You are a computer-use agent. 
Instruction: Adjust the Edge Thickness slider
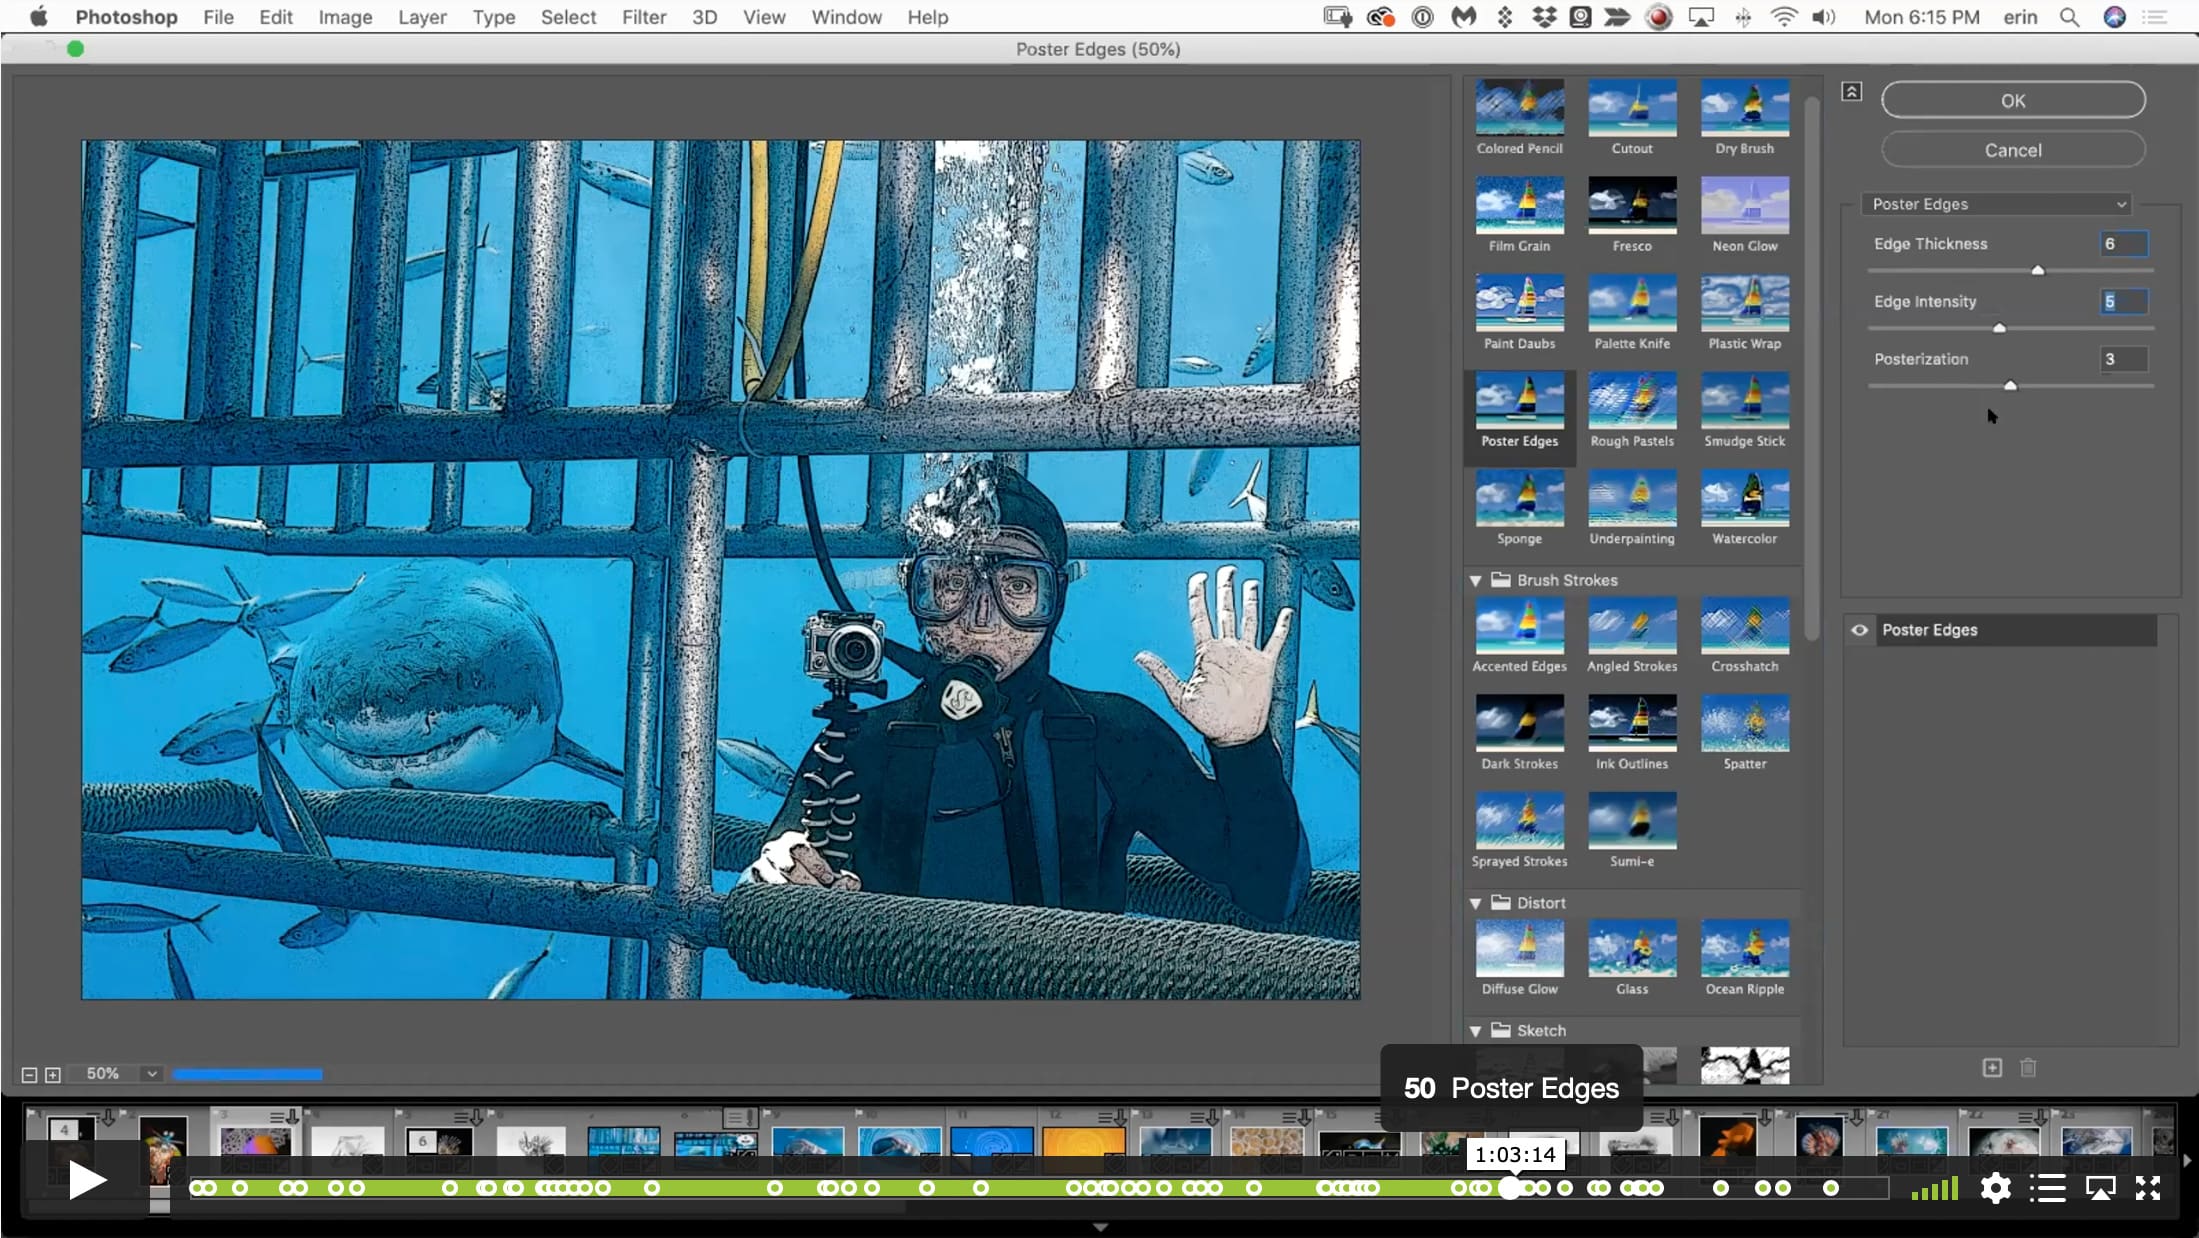point(2037,270)
